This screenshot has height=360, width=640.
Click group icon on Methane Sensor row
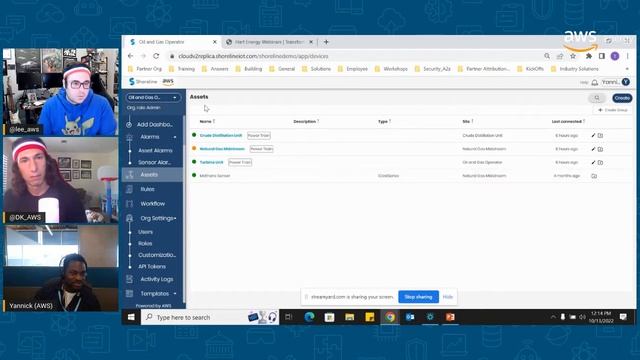(594, 176)
